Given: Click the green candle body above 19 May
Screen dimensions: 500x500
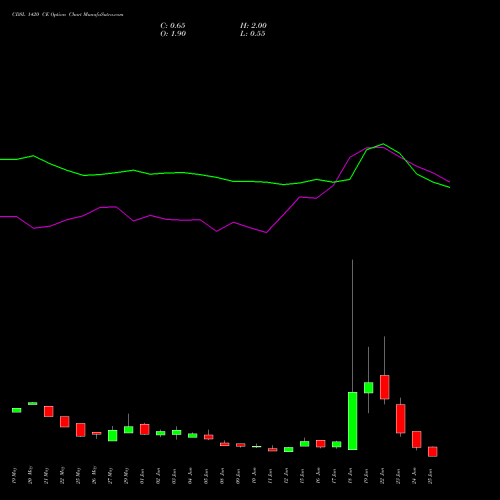Looking at the screenshot, I should click(17, 410).
